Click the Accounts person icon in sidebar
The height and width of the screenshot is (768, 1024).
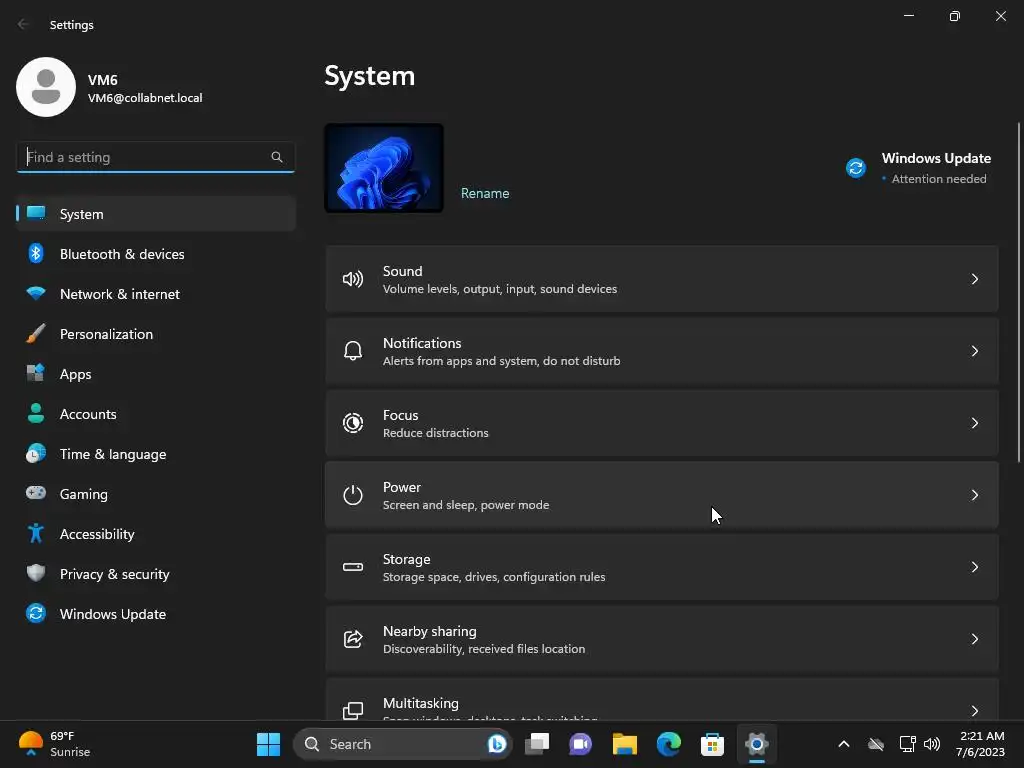click(36, 413)
